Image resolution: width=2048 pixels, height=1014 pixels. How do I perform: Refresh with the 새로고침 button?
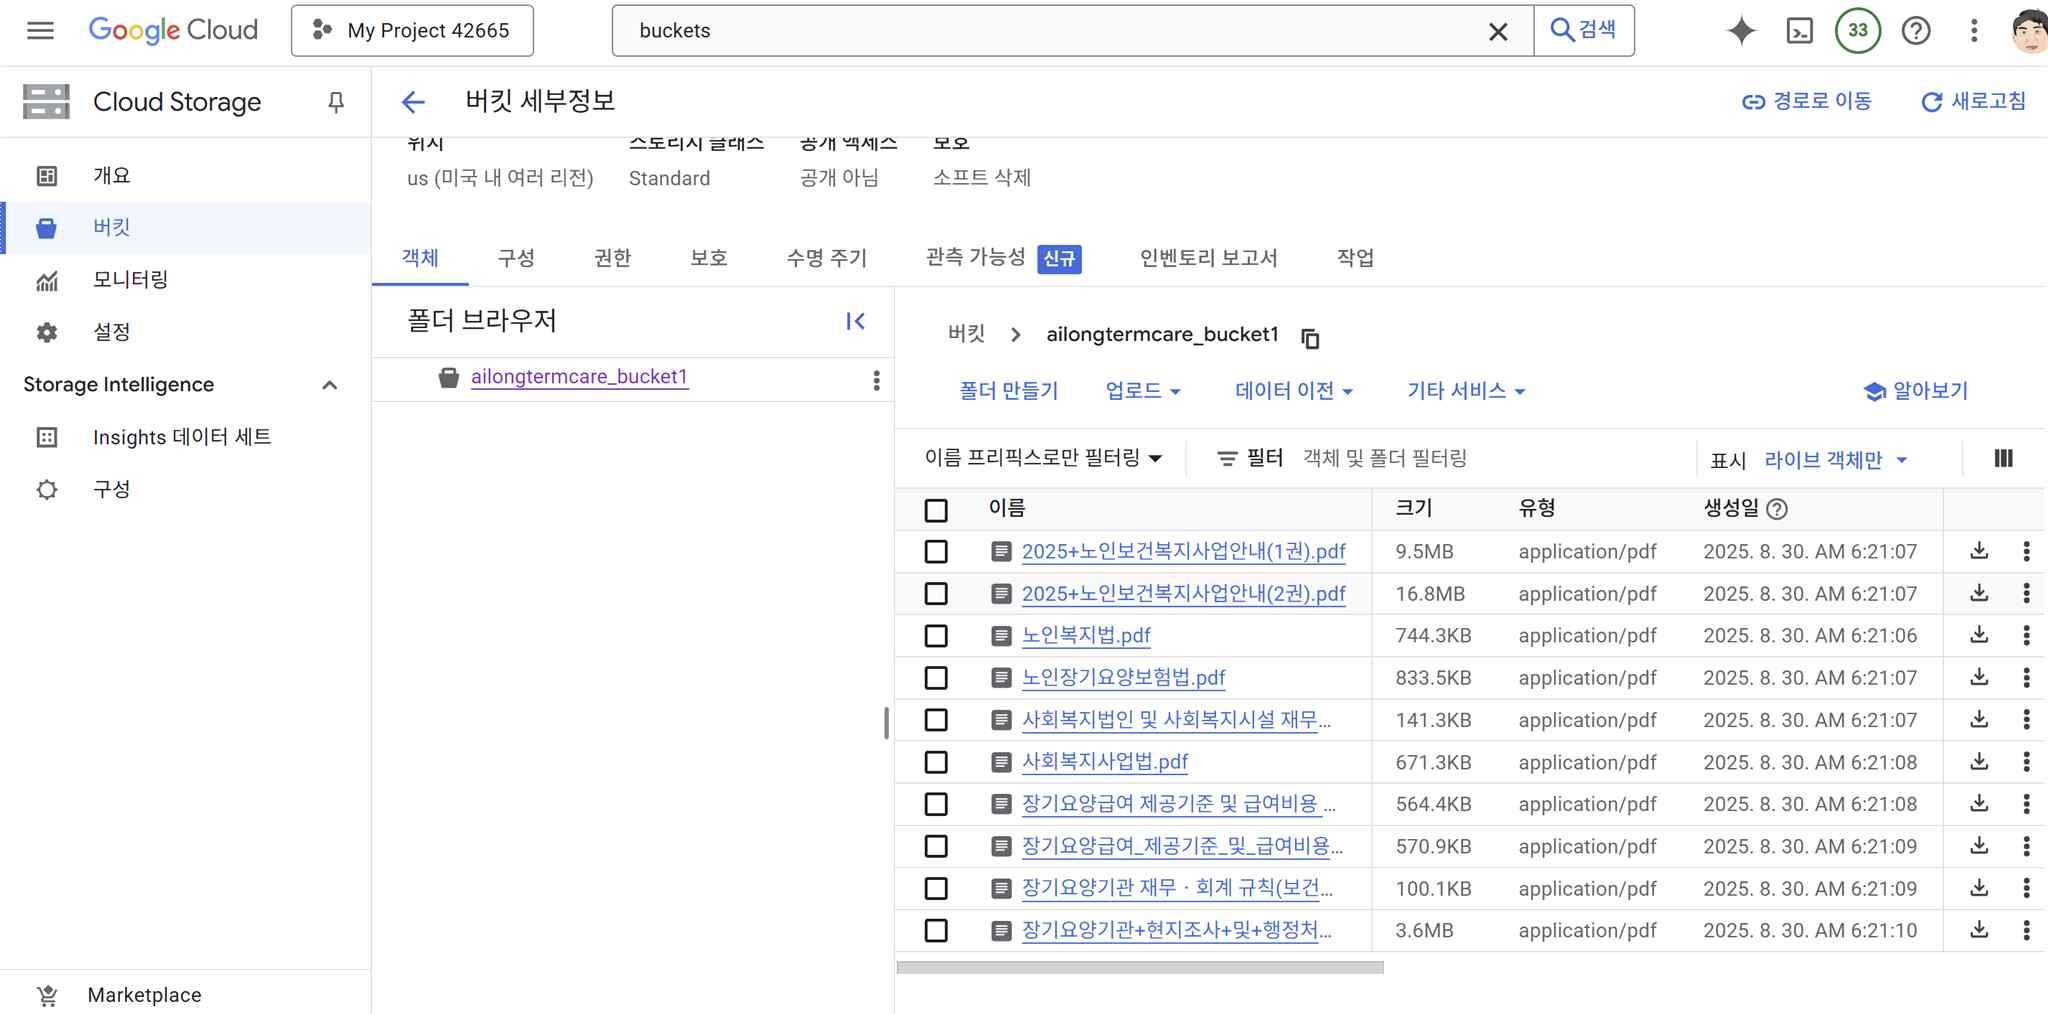[1974, 101]
